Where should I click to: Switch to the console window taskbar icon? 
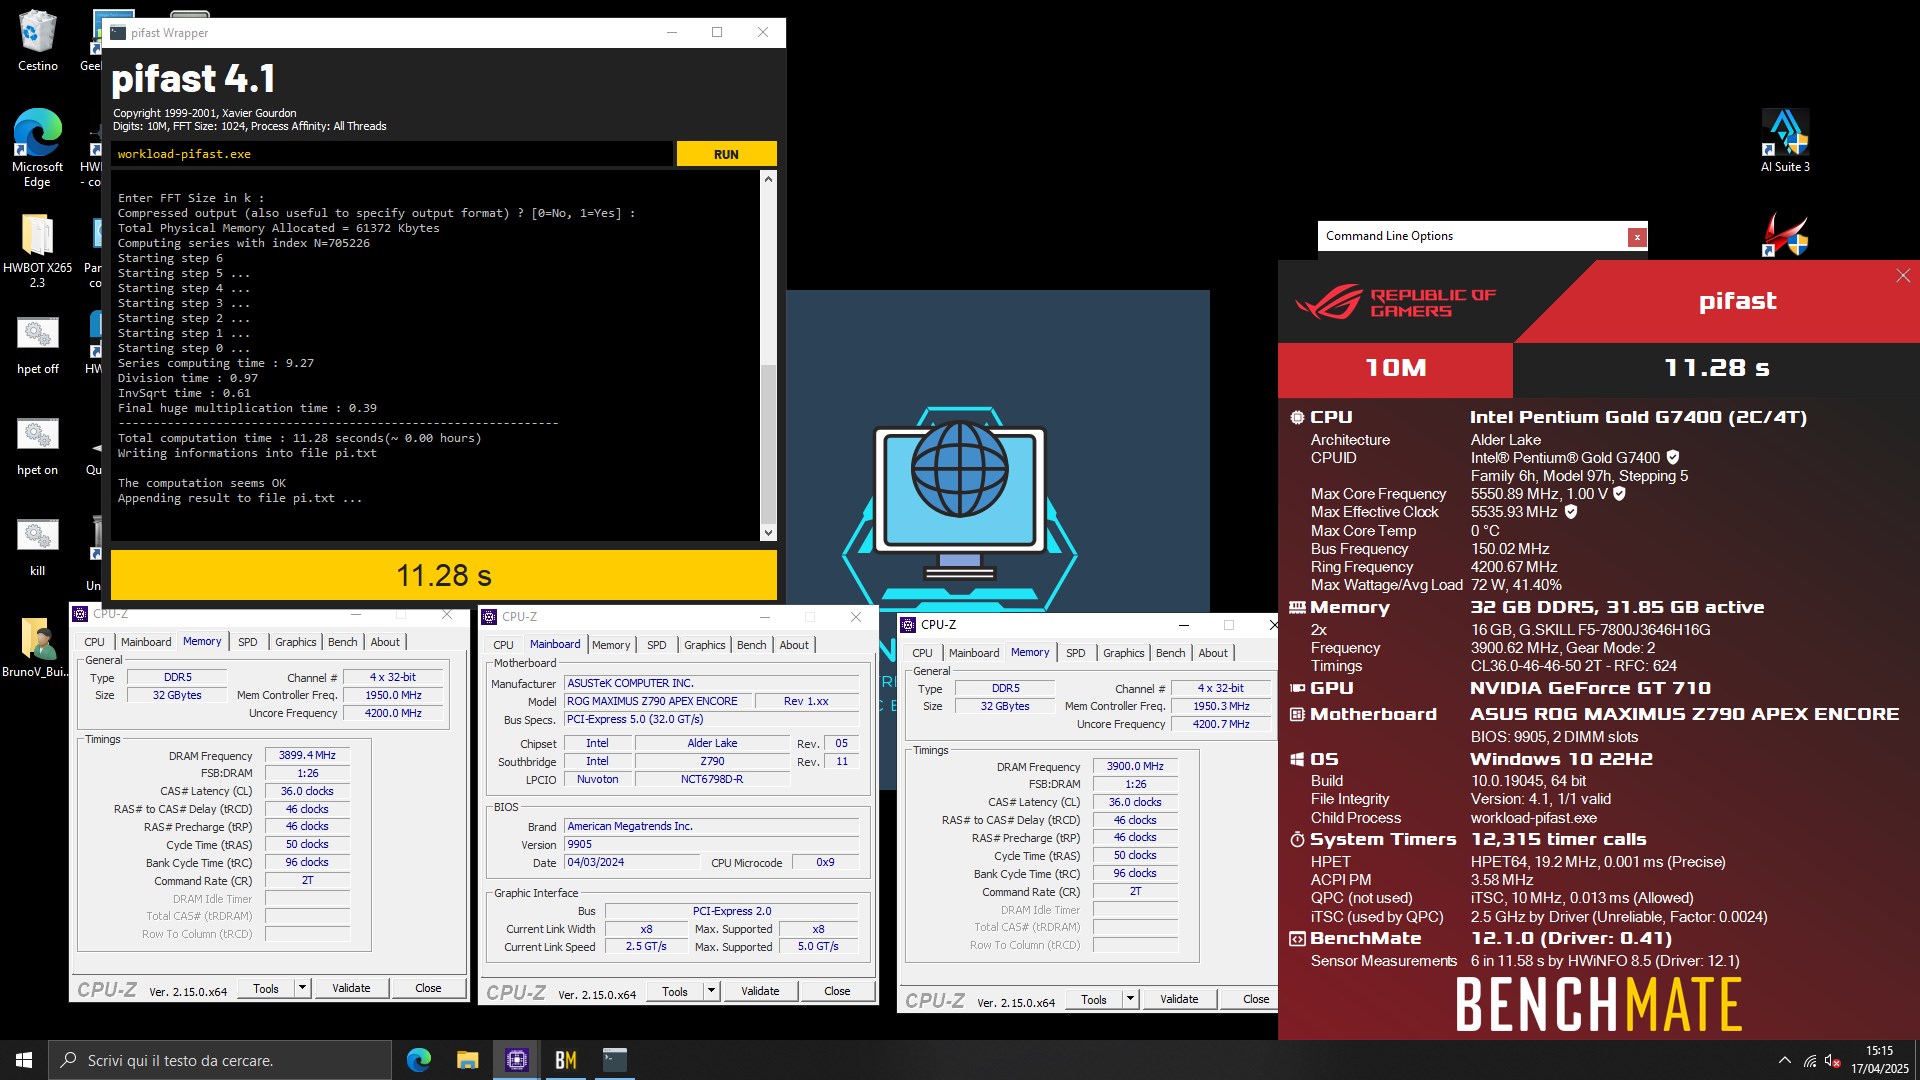click(x=615, y=1060)
